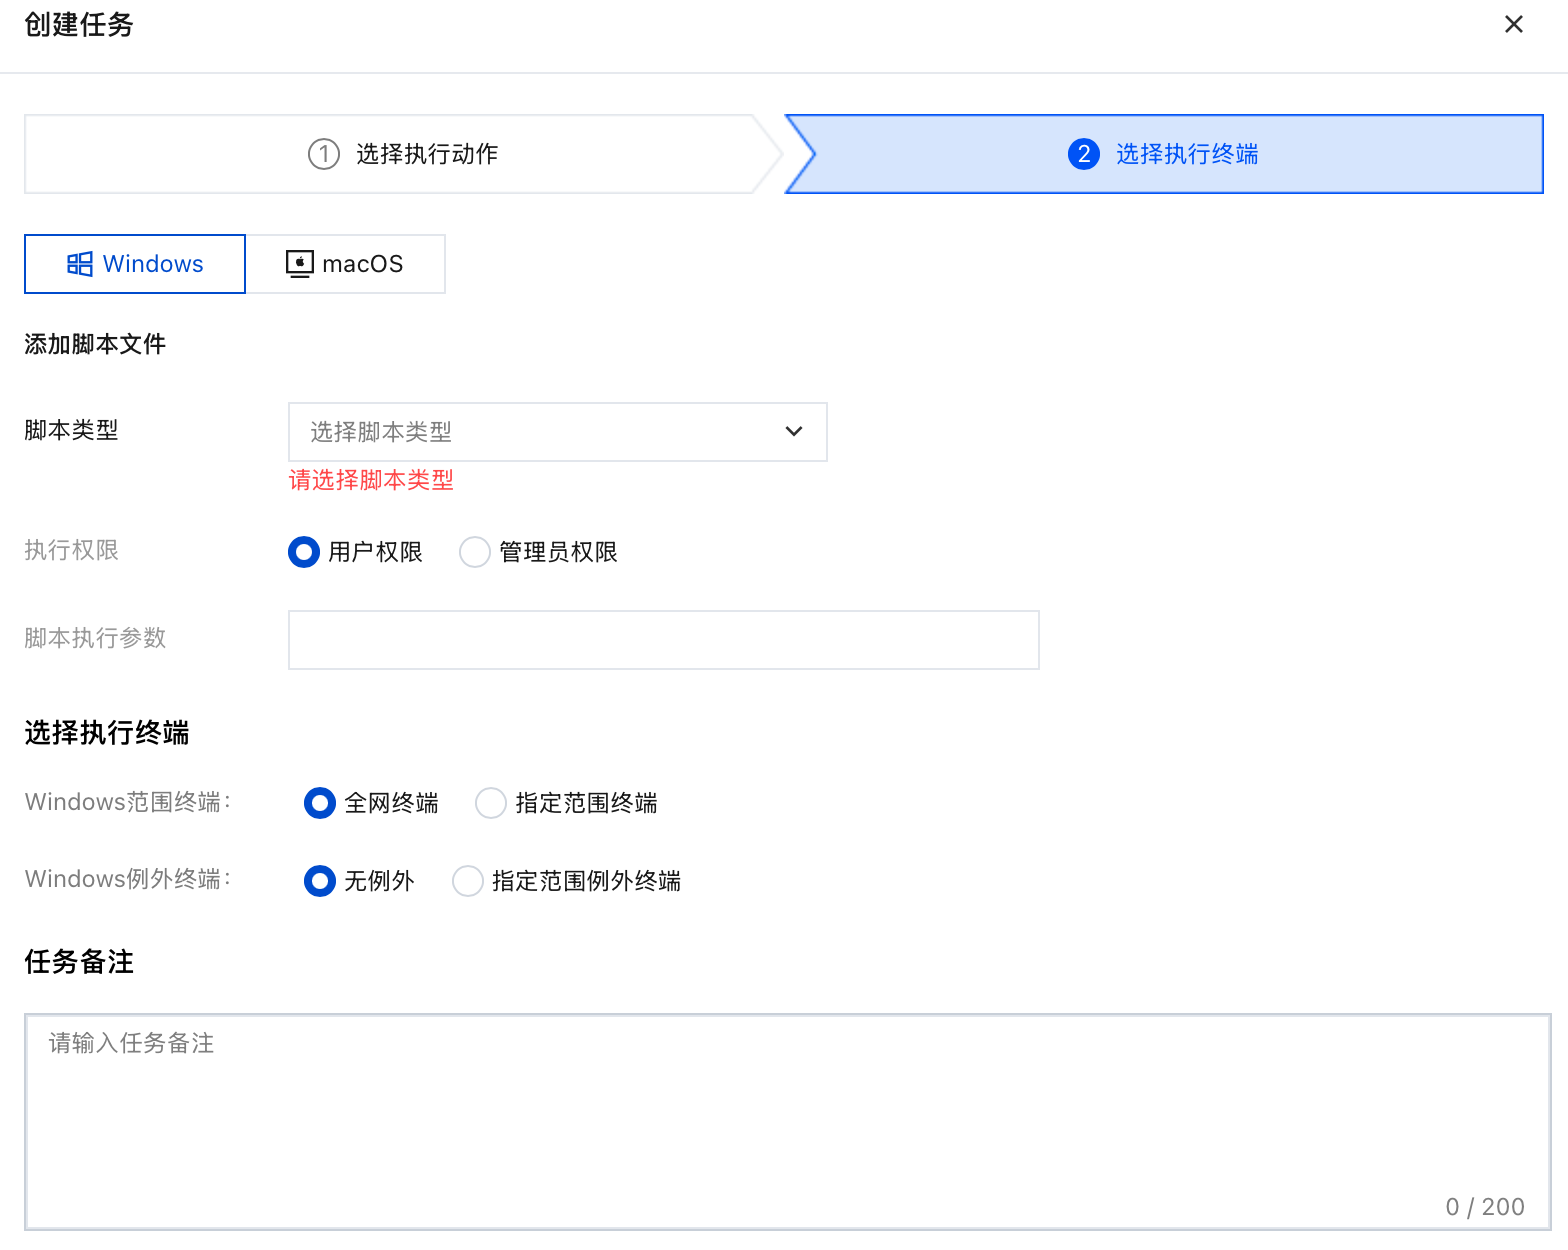Viewport: 1568px width, 1250px height.
Task: Click the 选择执行终端 step header
Action: (x=1186, y=154)
